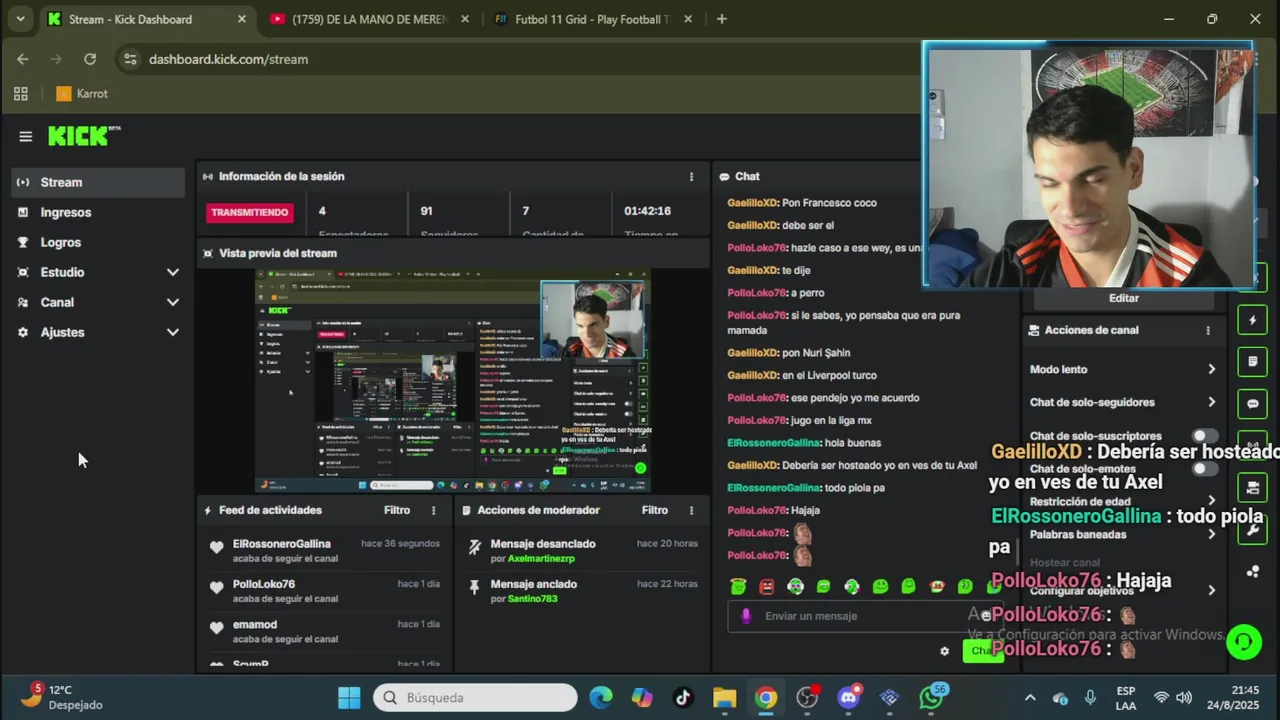Click the purple microphone icon in message box
The height and width of the screenshot is (720, 1280).
pyautogui.click(x=746, y=616)
